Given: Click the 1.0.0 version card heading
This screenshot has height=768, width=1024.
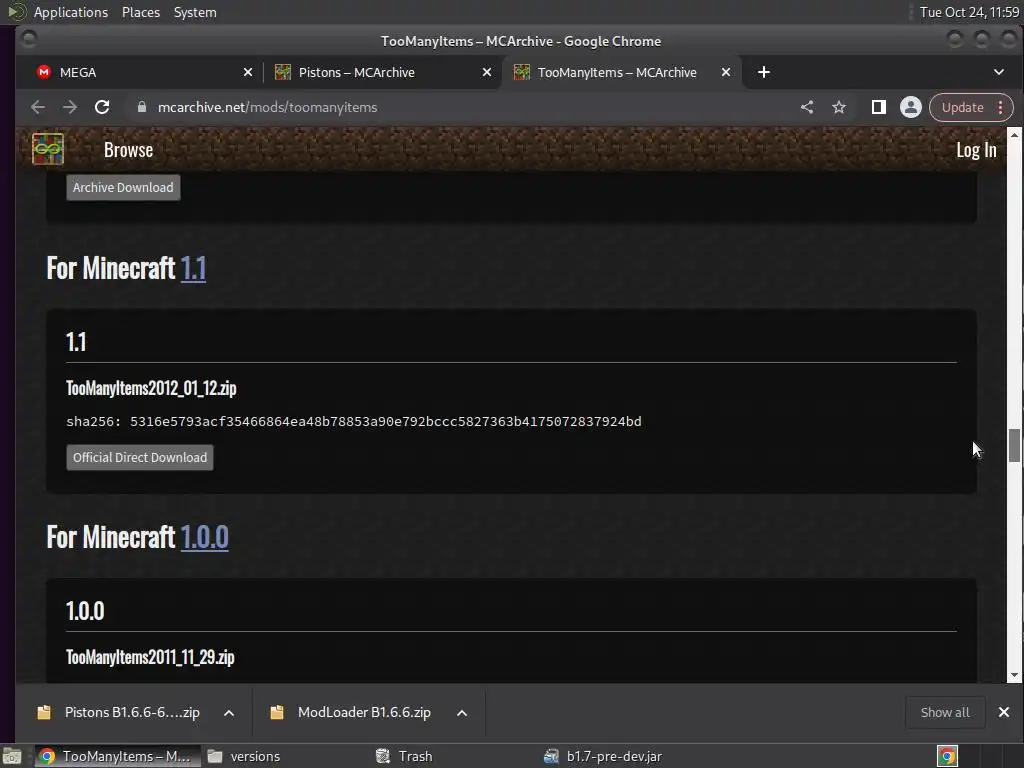Looking at the screenshot, I should pyautogui.click(x=85, y=611).
